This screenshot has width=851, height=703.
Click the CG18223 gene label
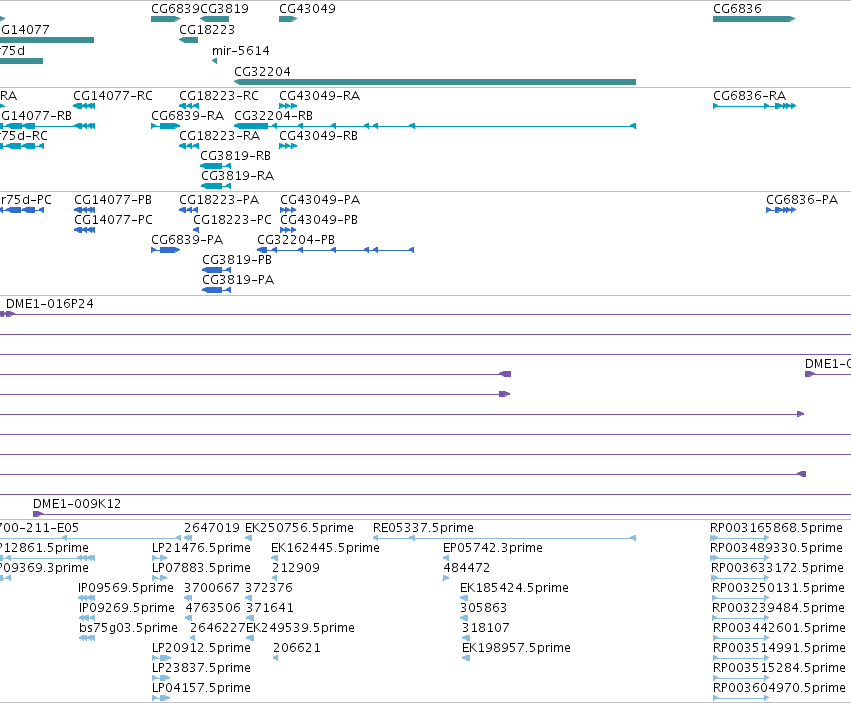207,30
